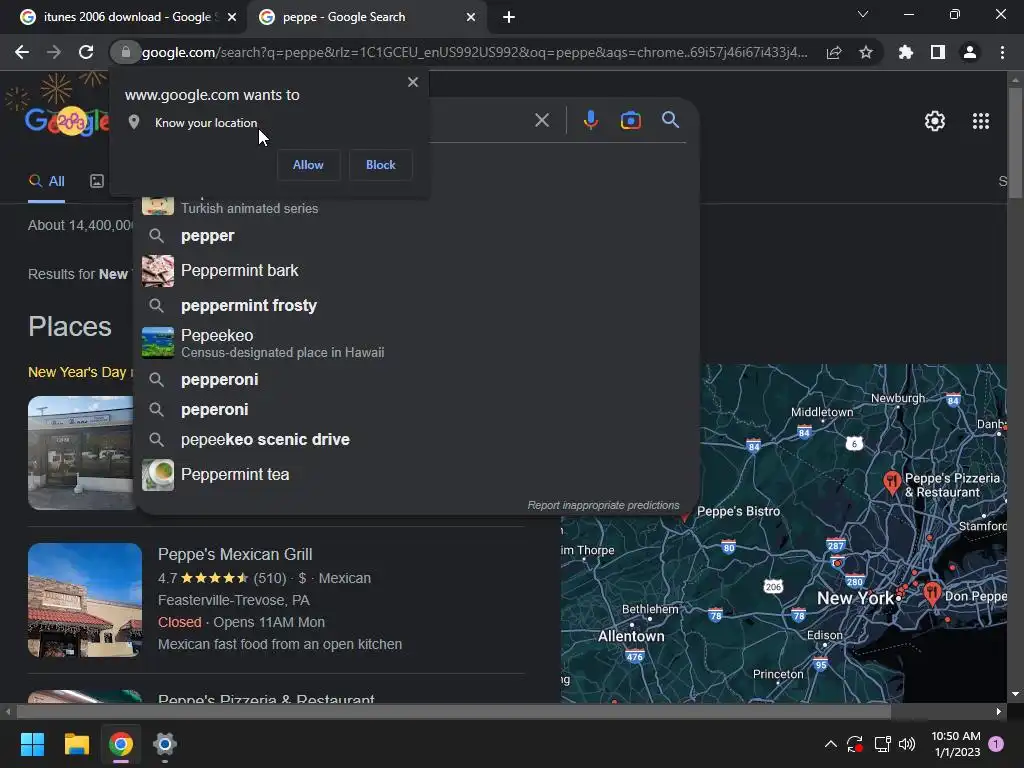1024x768 pixels.
Task: Bookmark this tab with star icon
Action: [x=865, y=52]
